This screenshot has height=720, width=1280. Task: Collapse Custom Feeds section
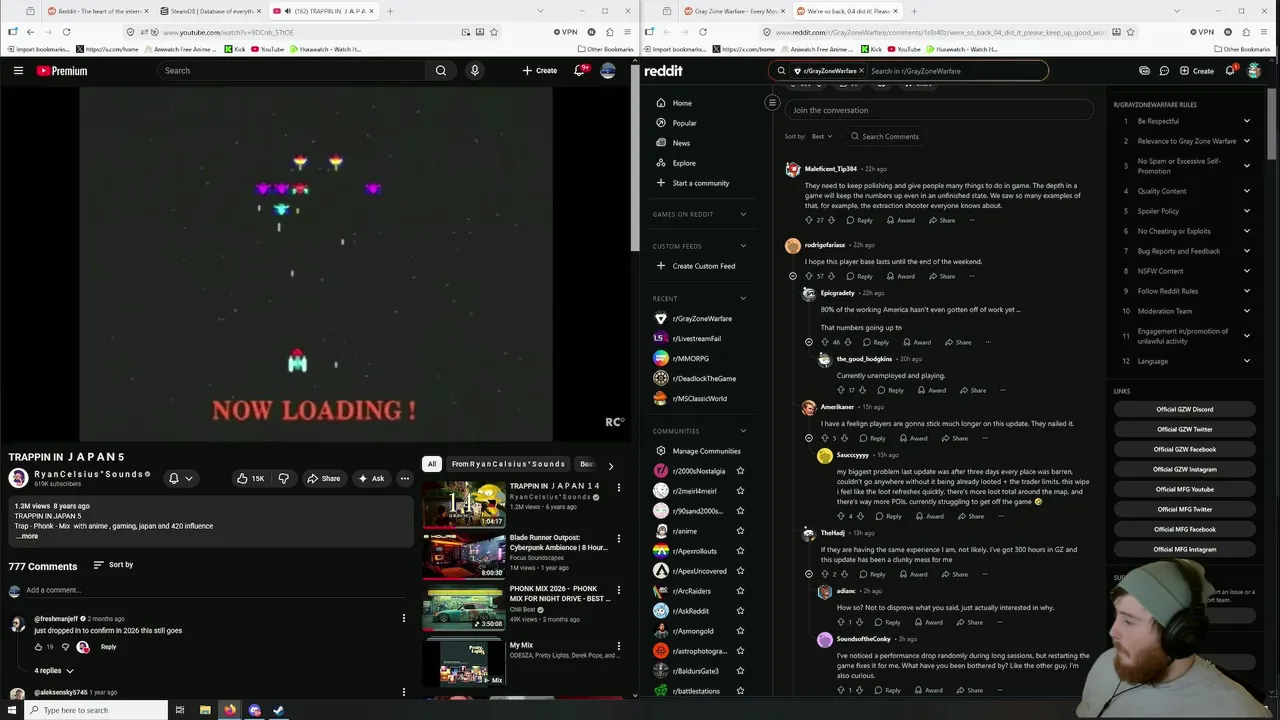tap(743, 246)
